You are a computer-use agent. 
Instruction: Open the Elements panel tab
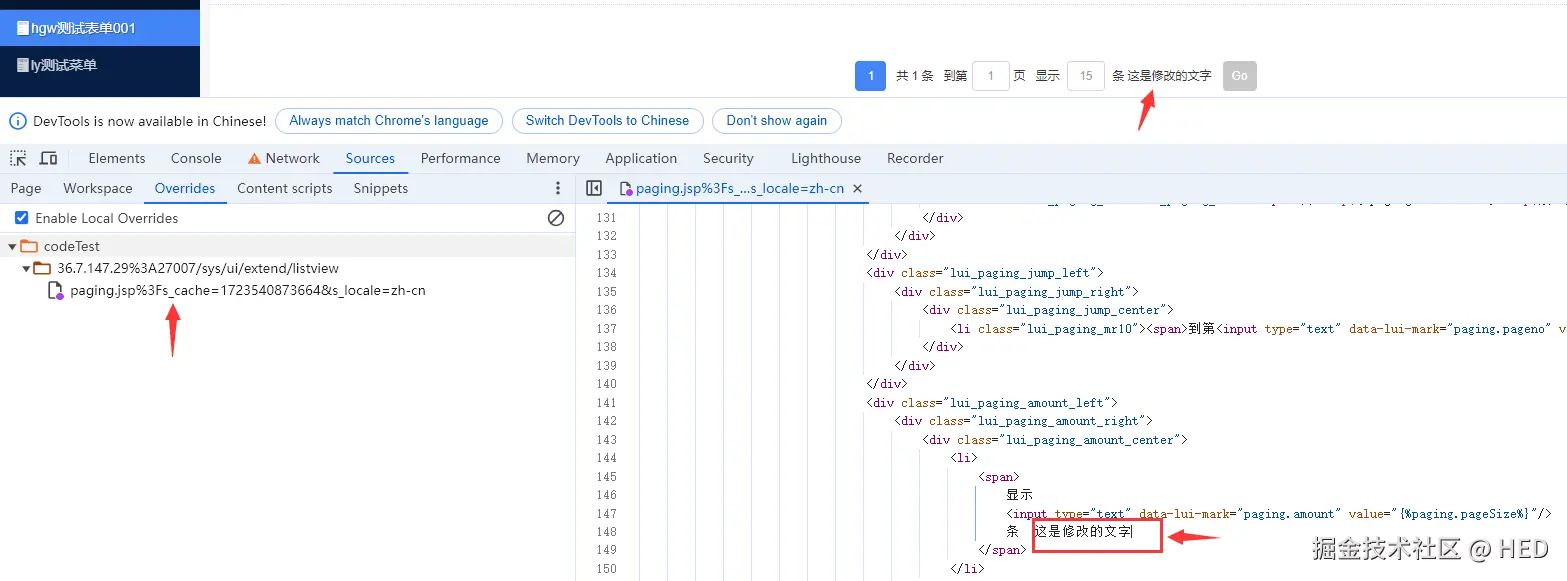tap(117, 158)
